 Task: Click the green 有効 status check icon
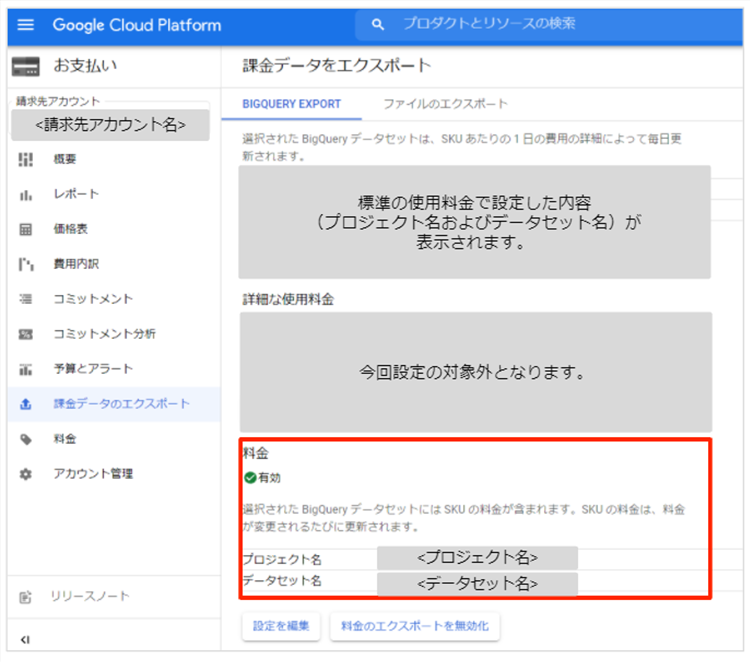(250, 477)
